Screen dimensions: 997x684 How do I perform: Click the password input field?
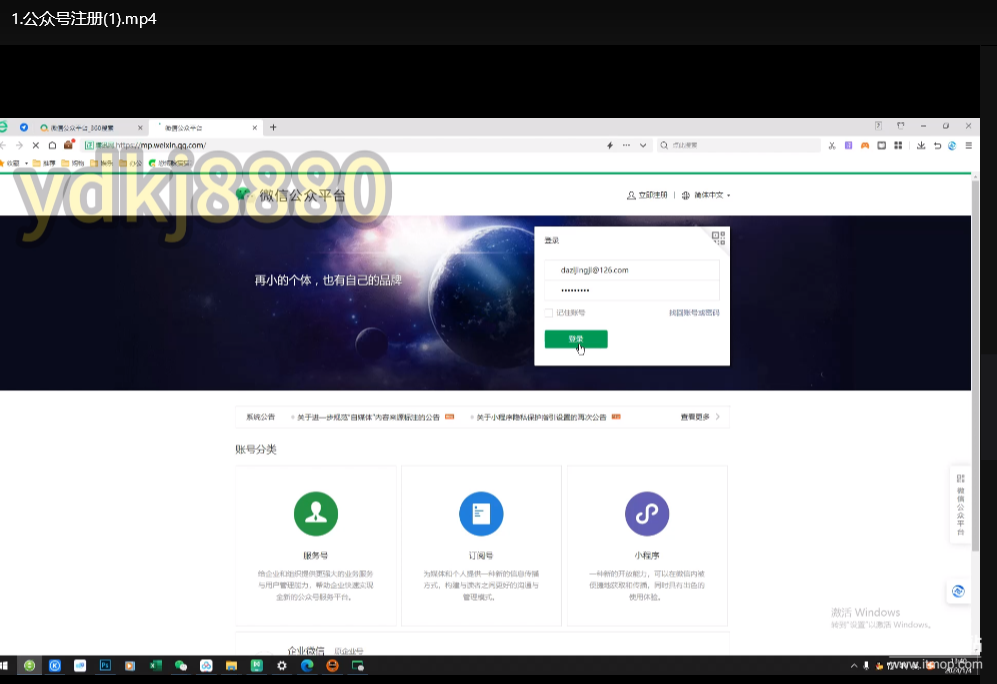(631, 292)
